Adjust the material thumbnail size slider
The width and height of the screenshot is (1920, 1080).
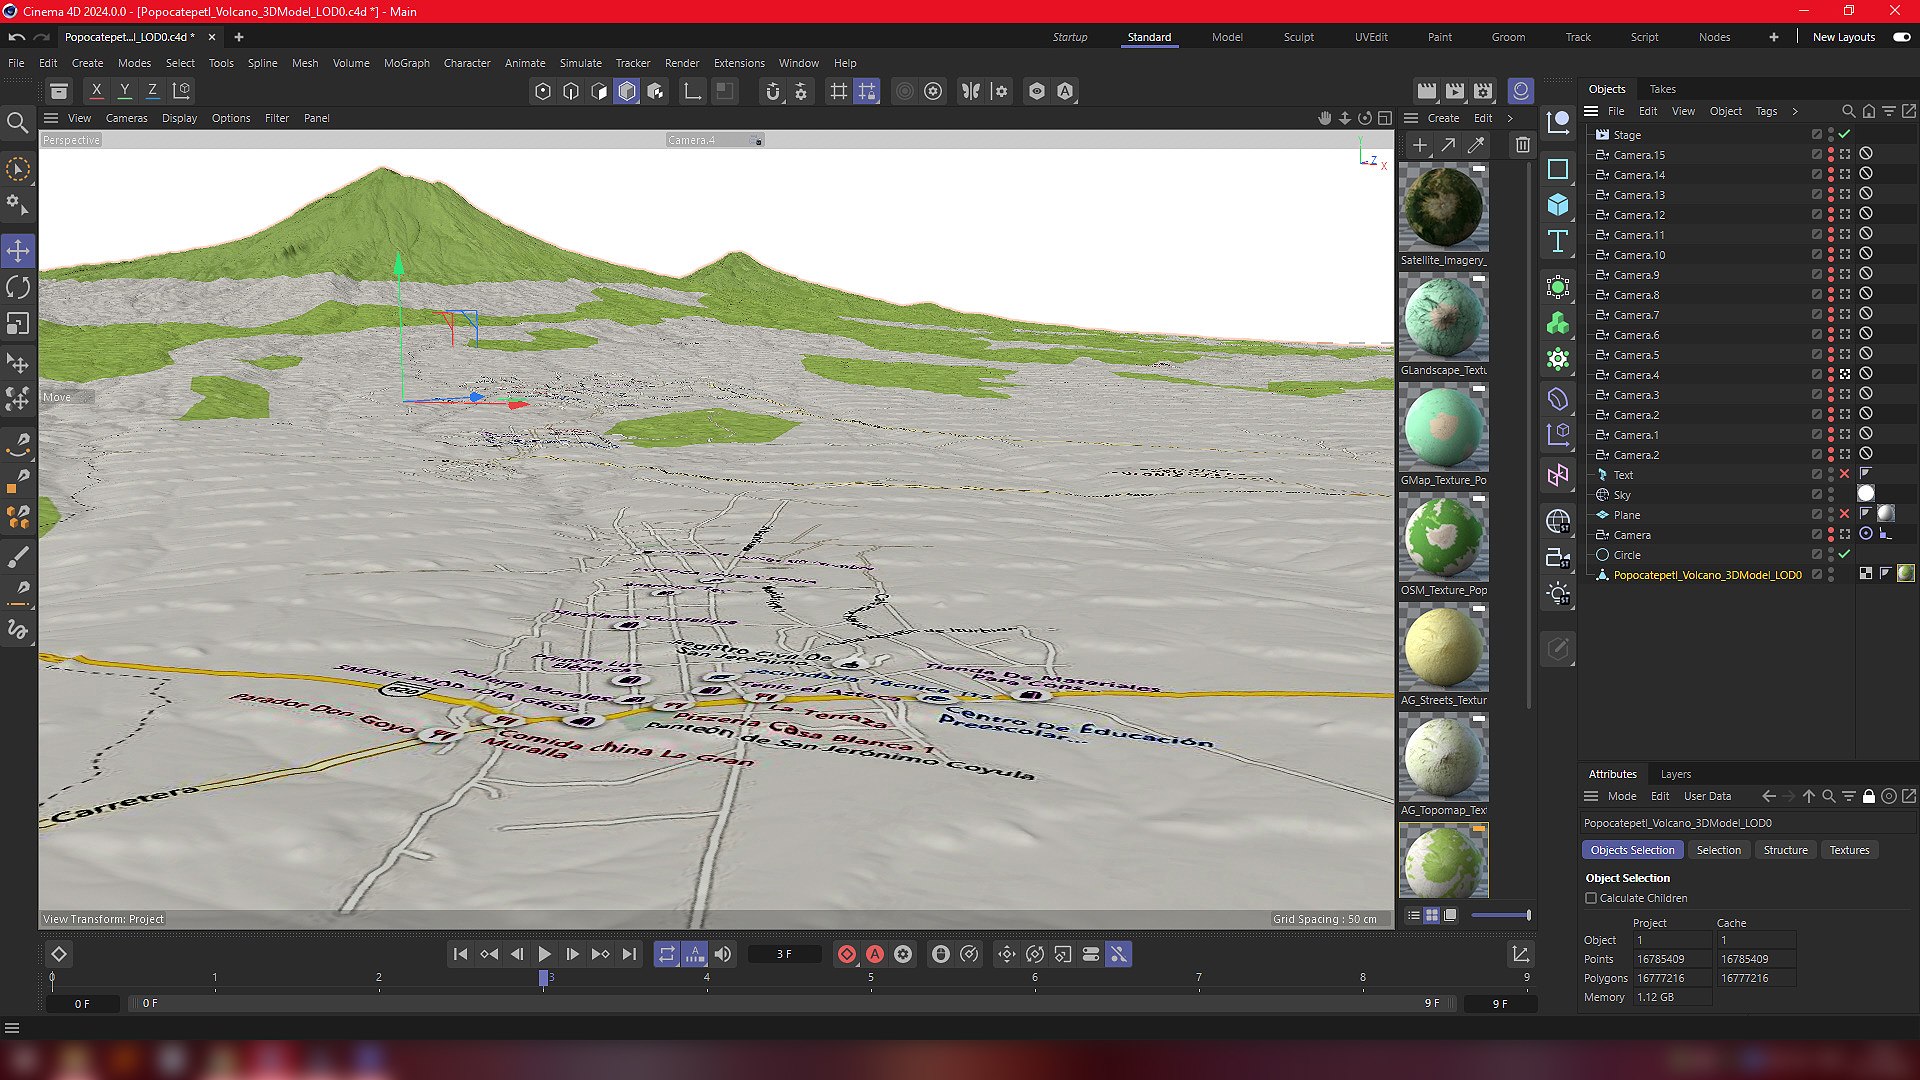tap(1500, 915)
